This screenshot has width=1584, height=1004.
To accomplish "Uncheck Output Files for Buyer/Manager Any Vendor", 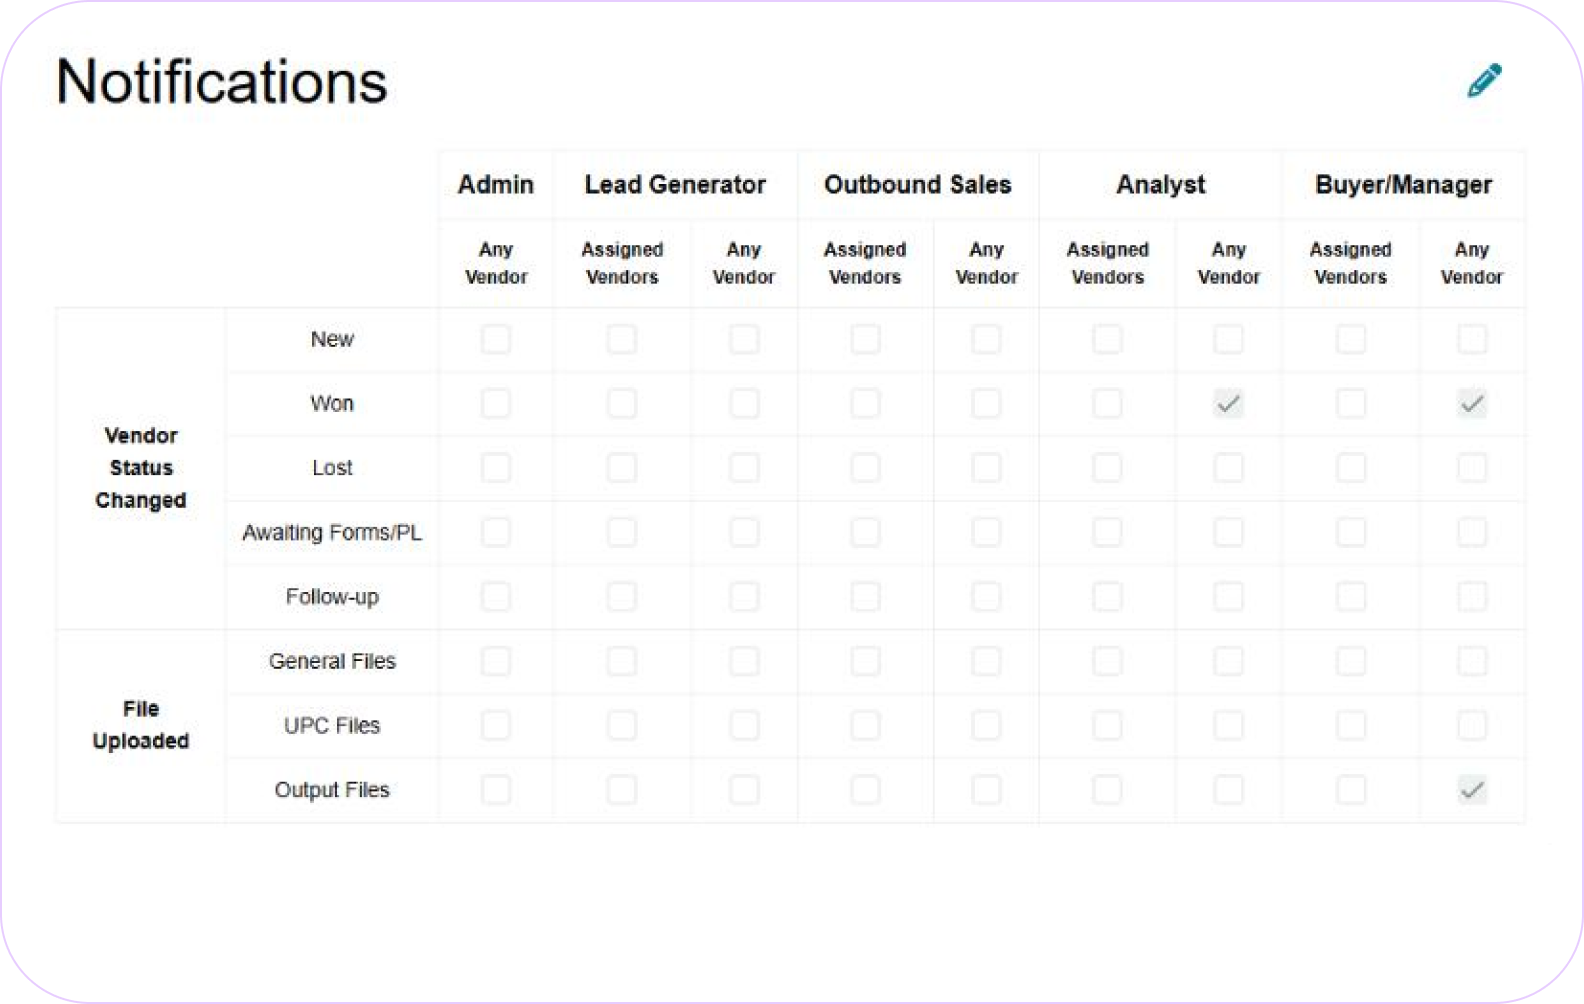I will coord(1471,790).
